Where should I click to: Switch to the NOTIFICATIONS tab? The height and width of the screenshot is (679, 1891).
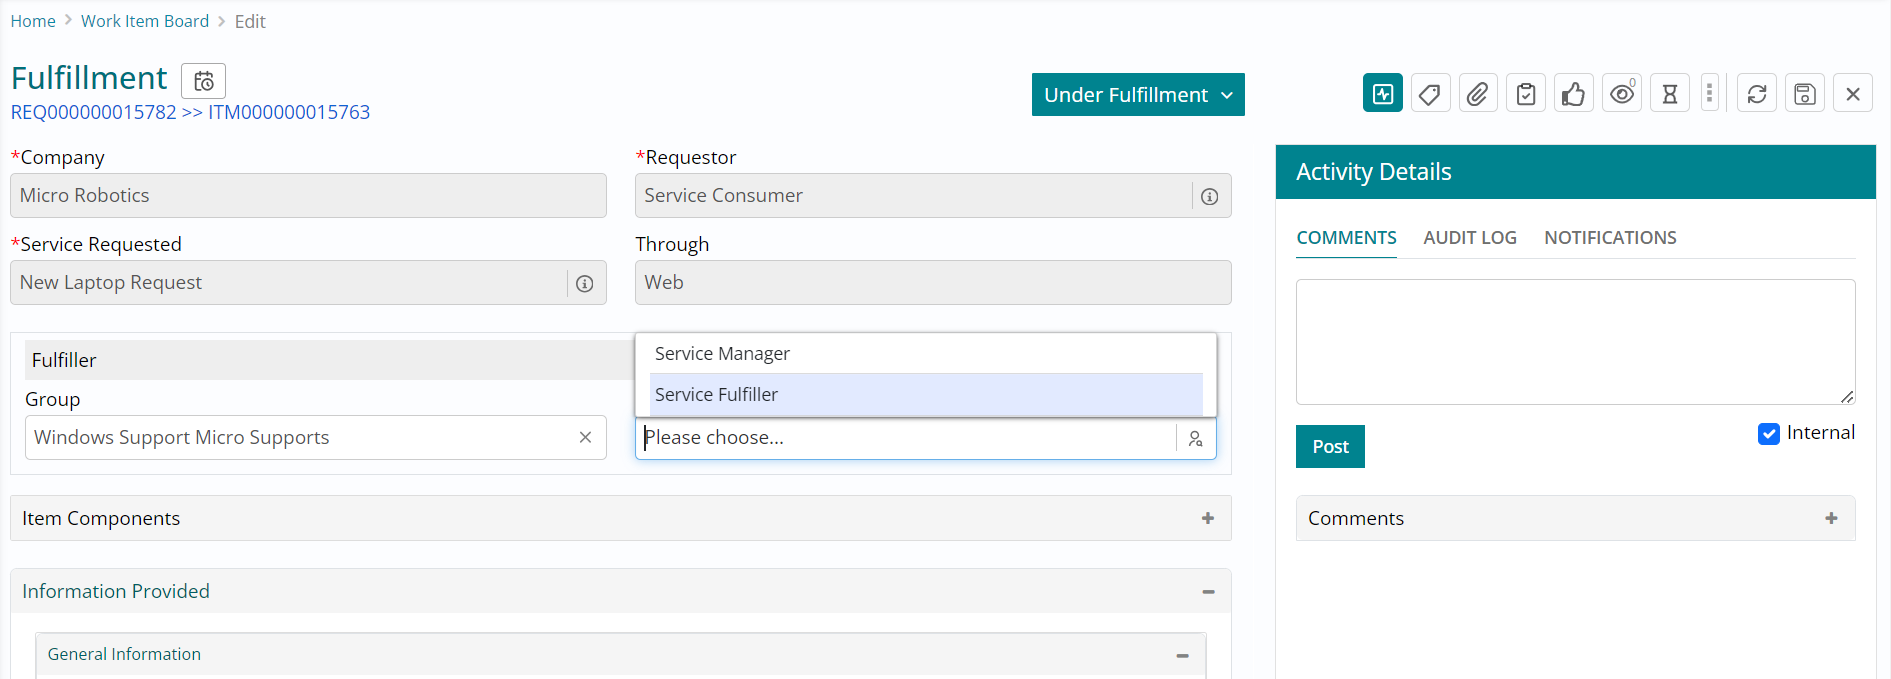tap(1609, 238)
